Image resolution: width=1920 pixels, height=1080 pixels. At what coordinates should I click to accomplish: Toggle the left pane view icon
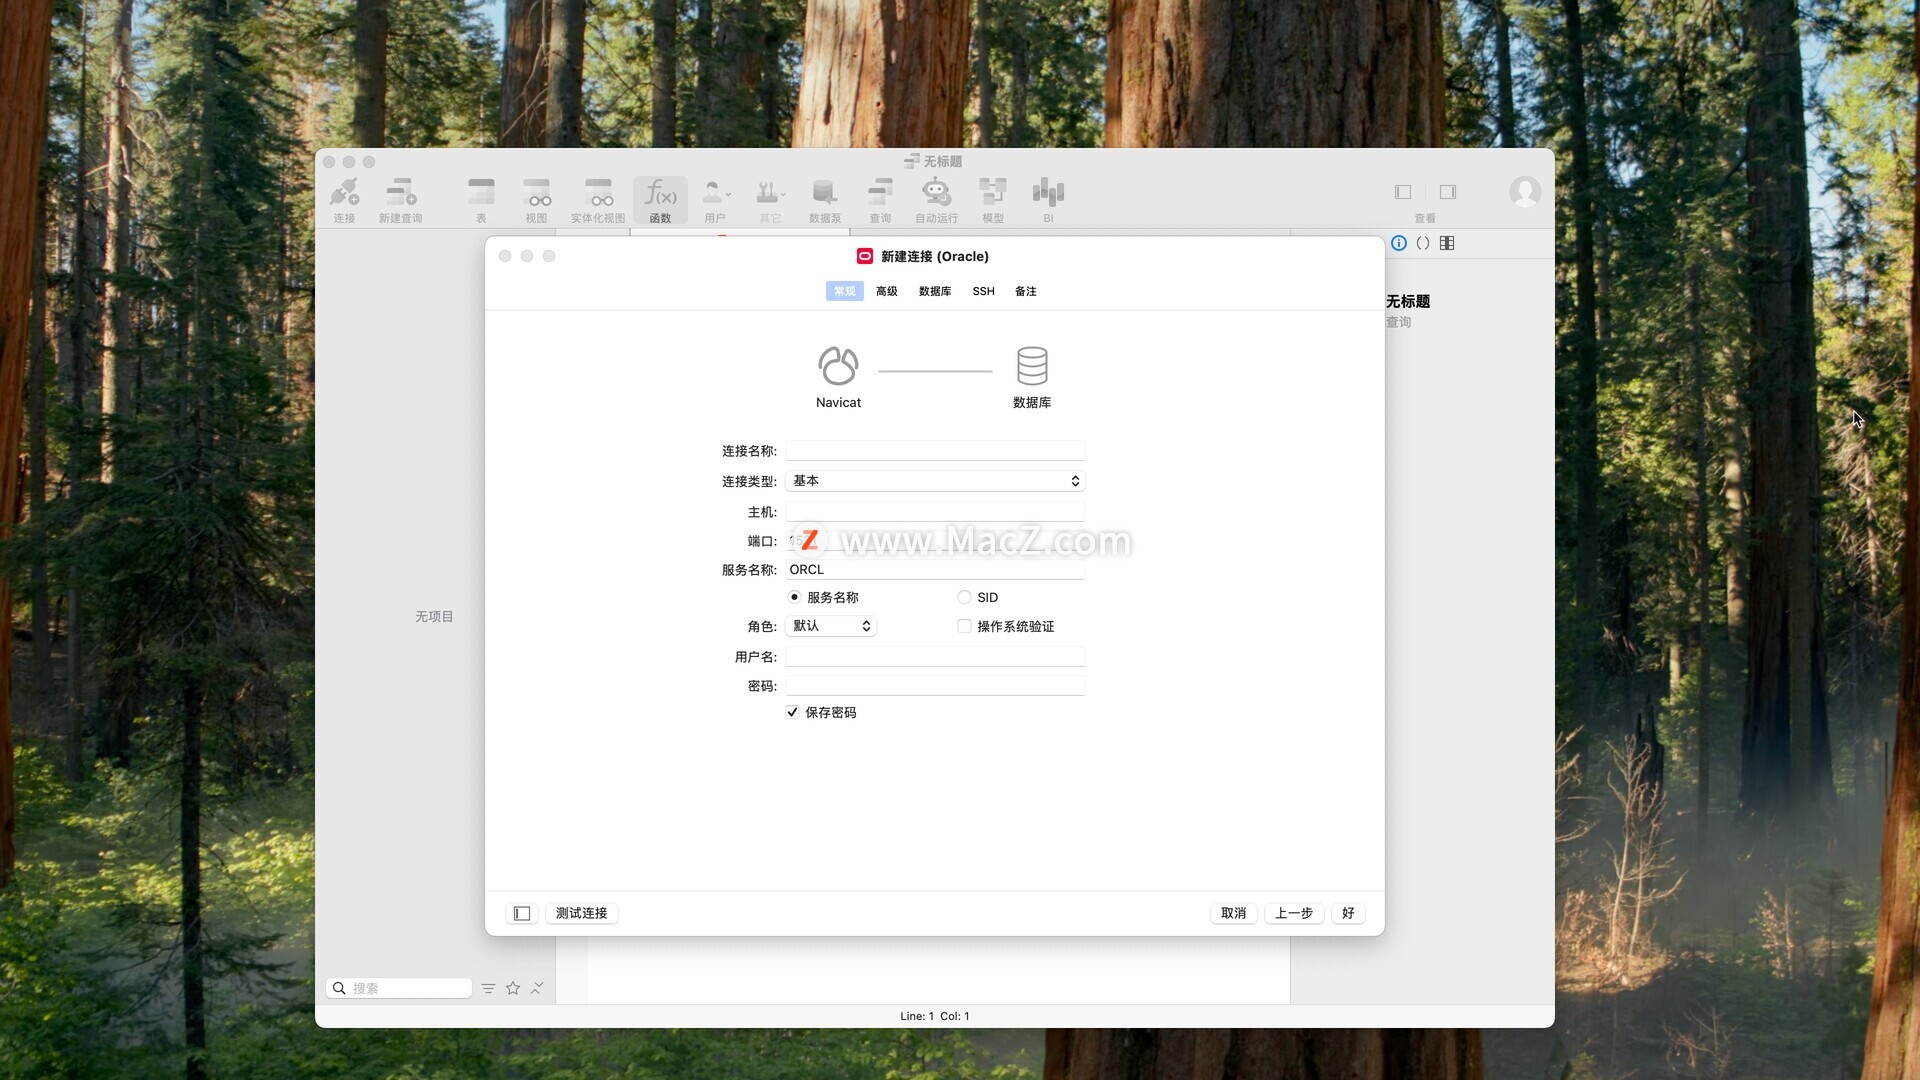[1403, 192]
